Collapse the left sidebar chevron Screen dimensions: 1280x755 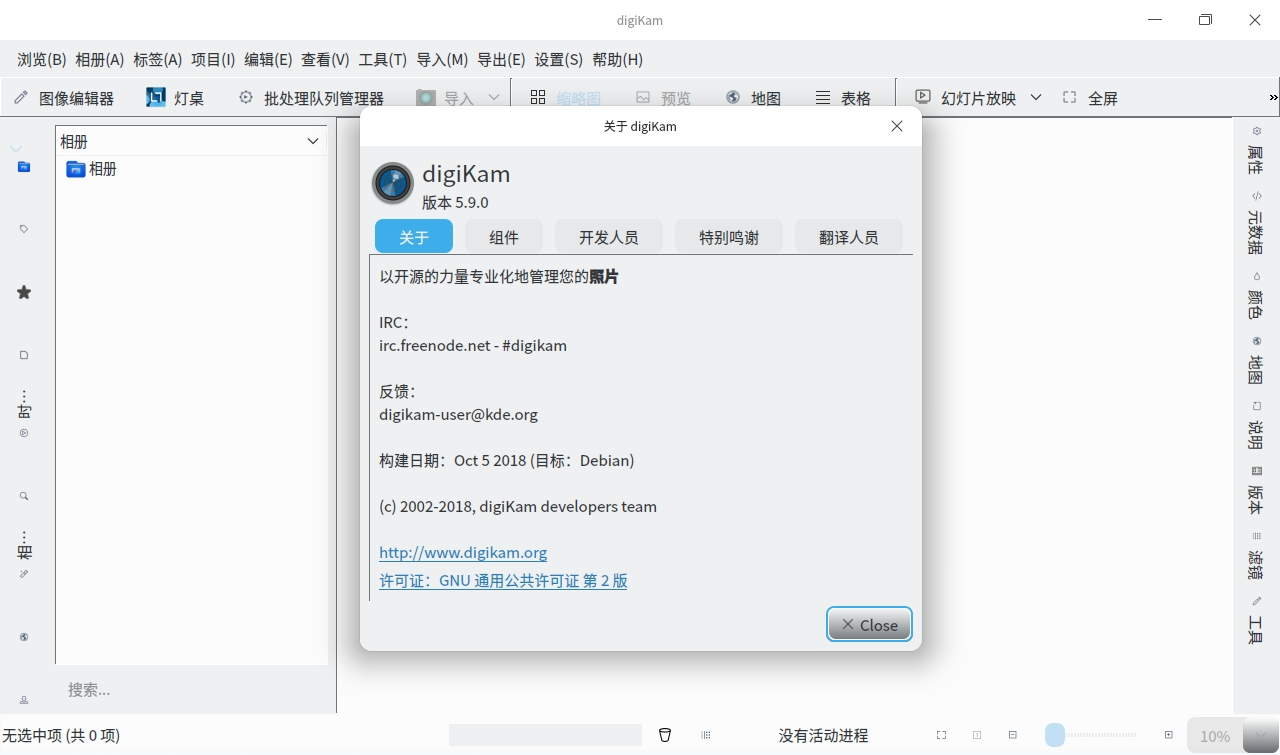coord(16,148)
